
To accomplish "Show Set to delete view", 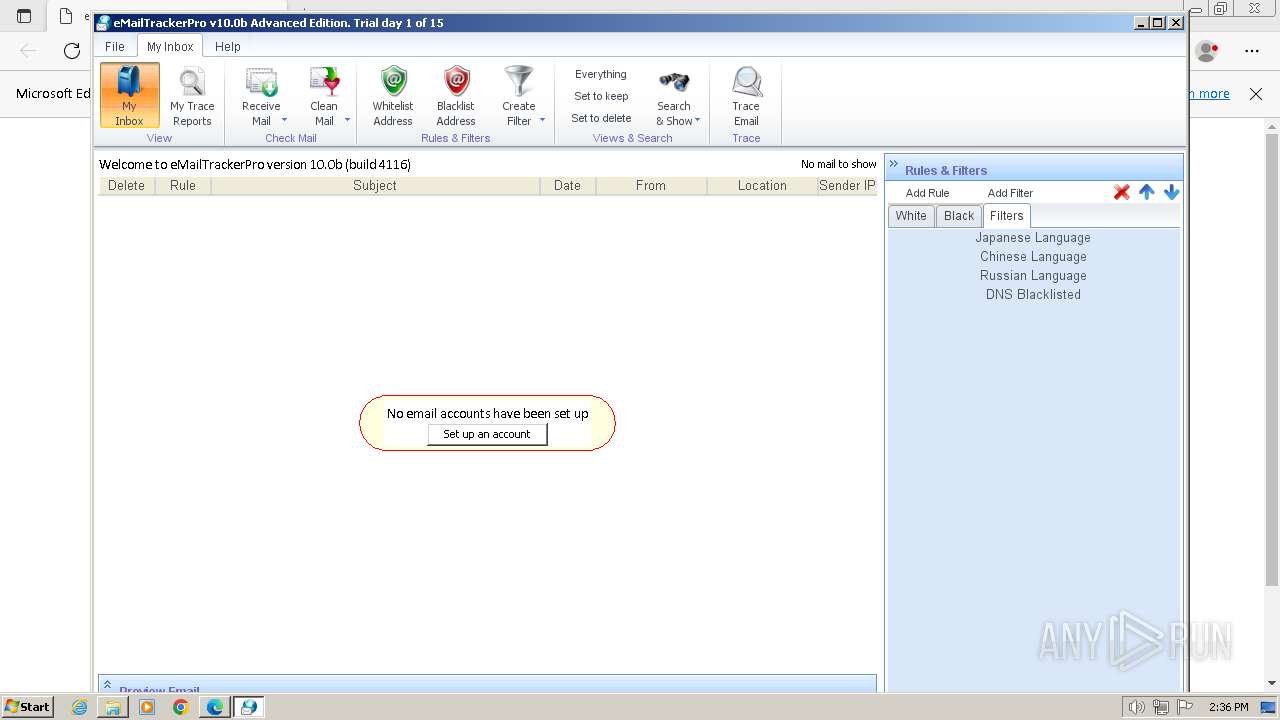I will pos(601,118).
